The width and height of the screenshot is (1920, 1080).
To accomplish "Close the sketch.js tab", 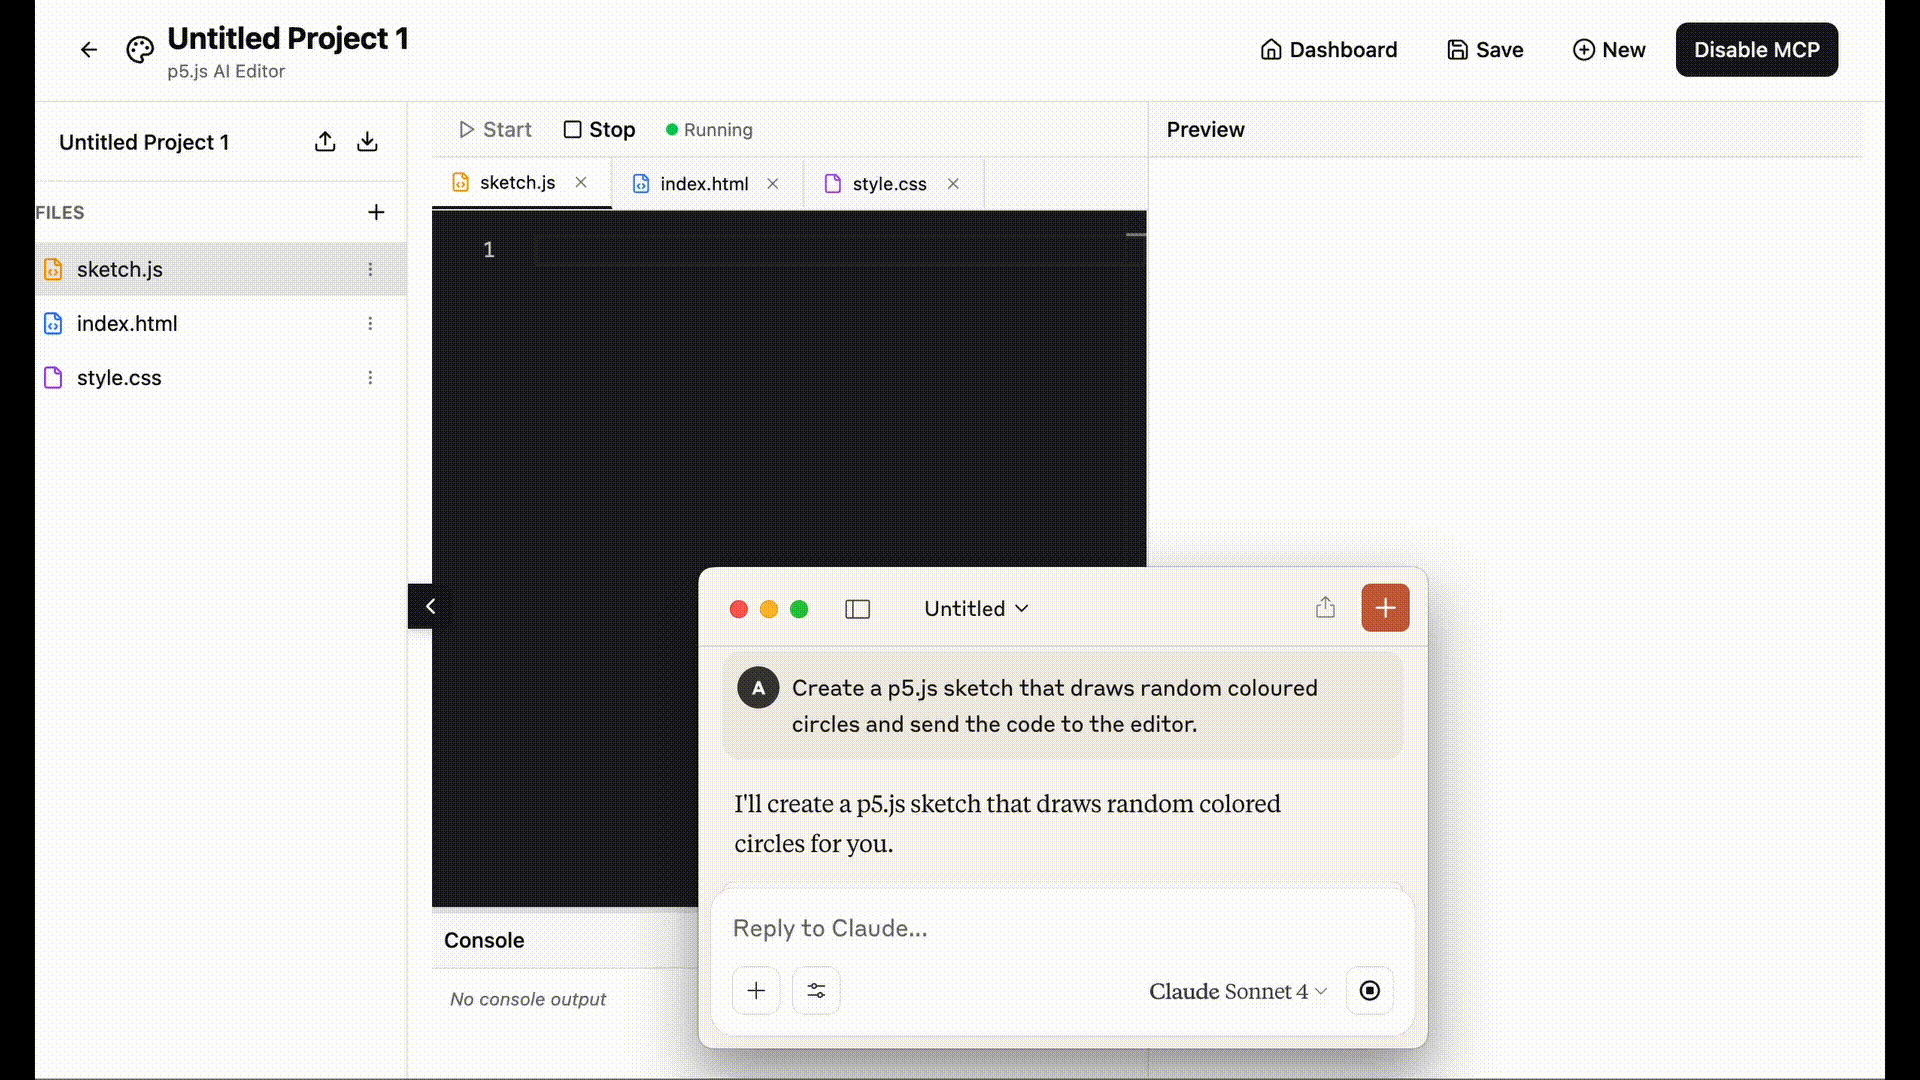I will [x=581, y=182].
